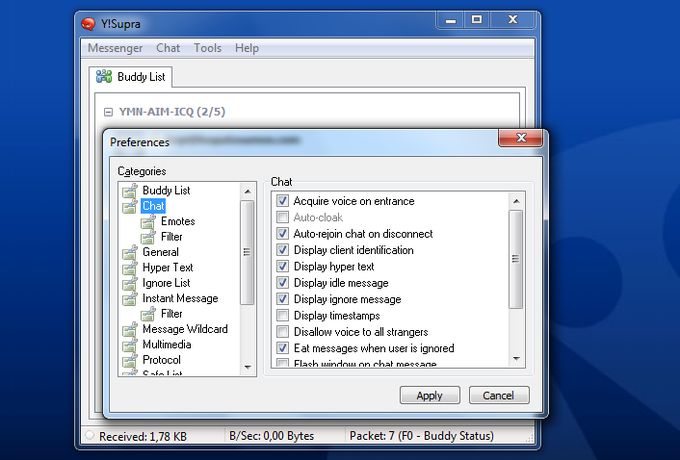Enable Disallow voice to all strangers
The image size is (680, 460).
click(x=282, y=332)
